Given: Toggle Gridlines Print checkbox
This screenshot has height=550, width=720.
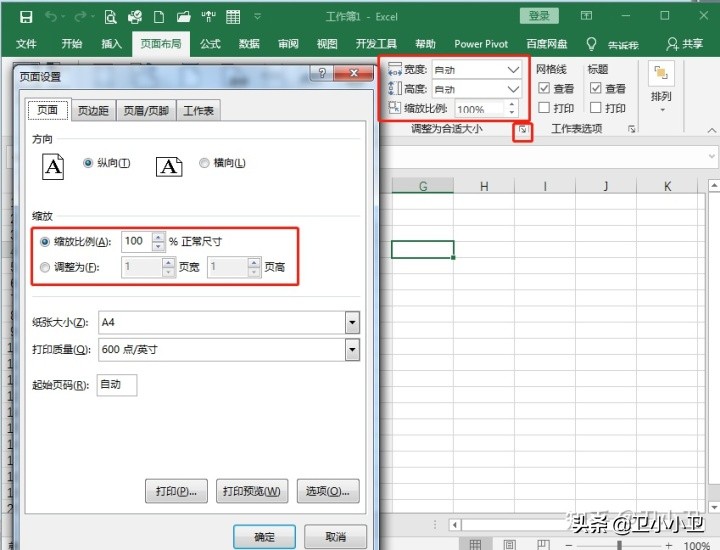Looking at the screenshot, I should [x=544, y=107].
